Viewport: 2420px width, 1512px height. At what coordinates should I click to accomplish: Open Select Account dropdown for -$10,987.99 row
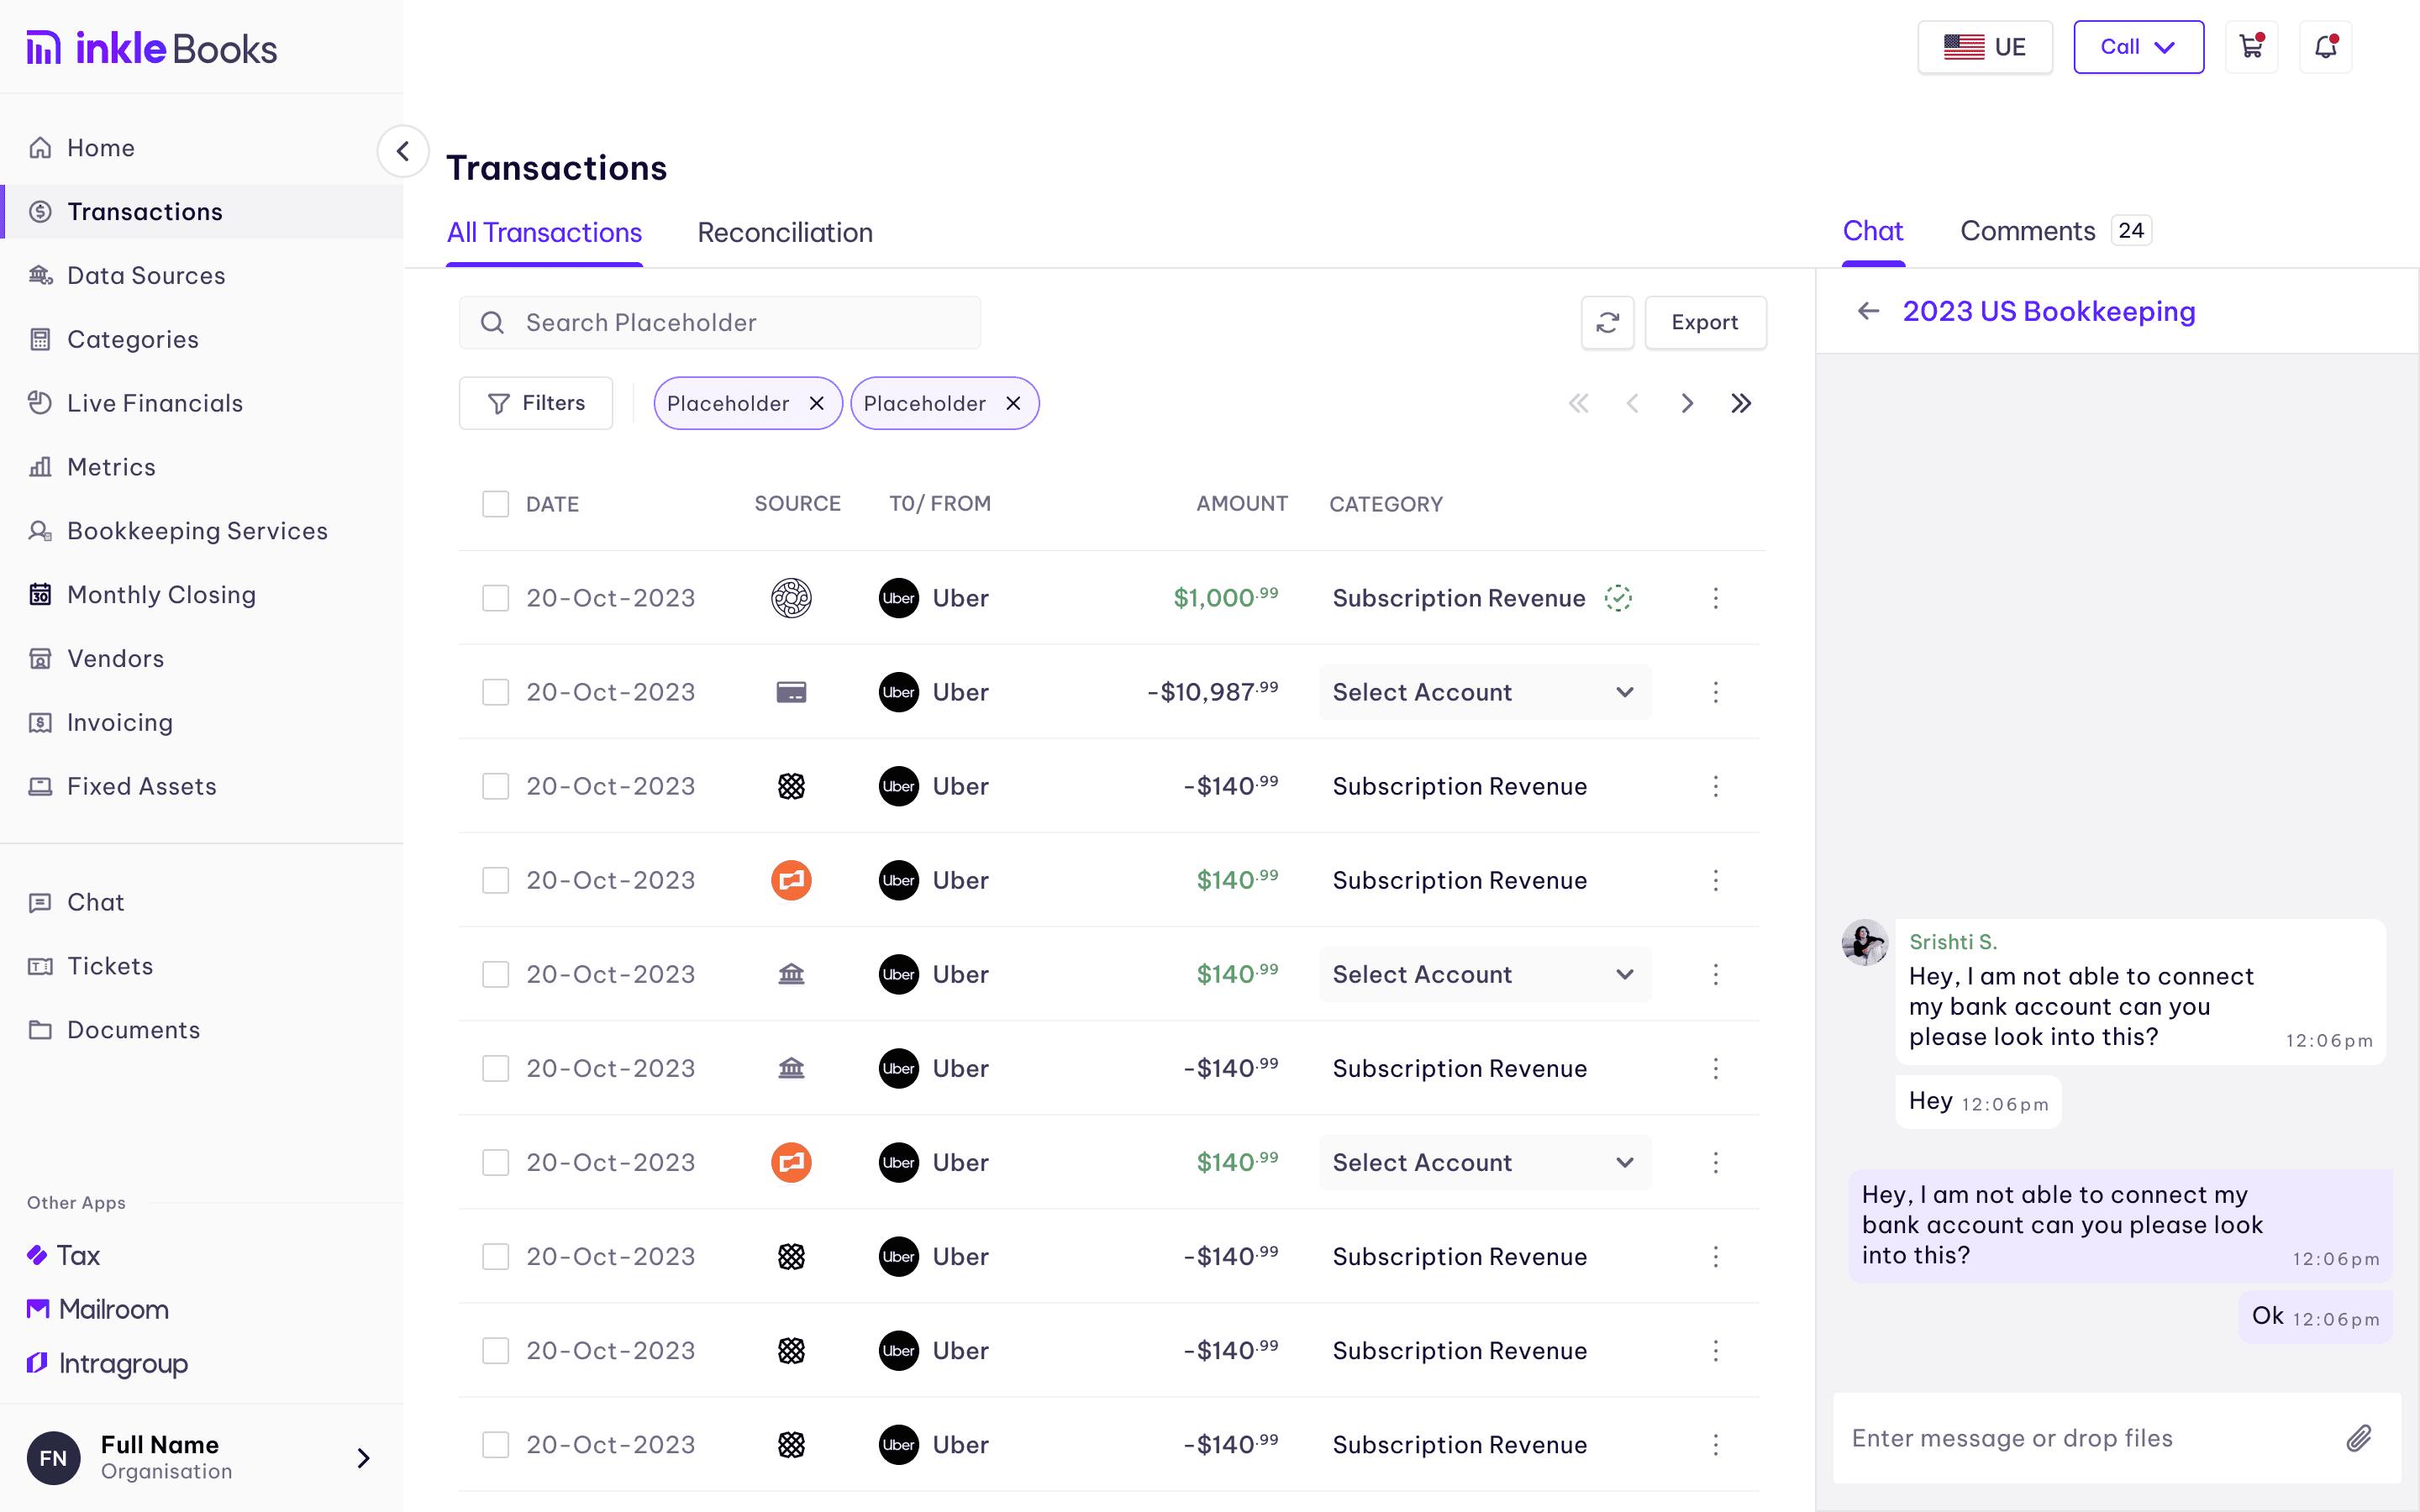(1484, 692)
